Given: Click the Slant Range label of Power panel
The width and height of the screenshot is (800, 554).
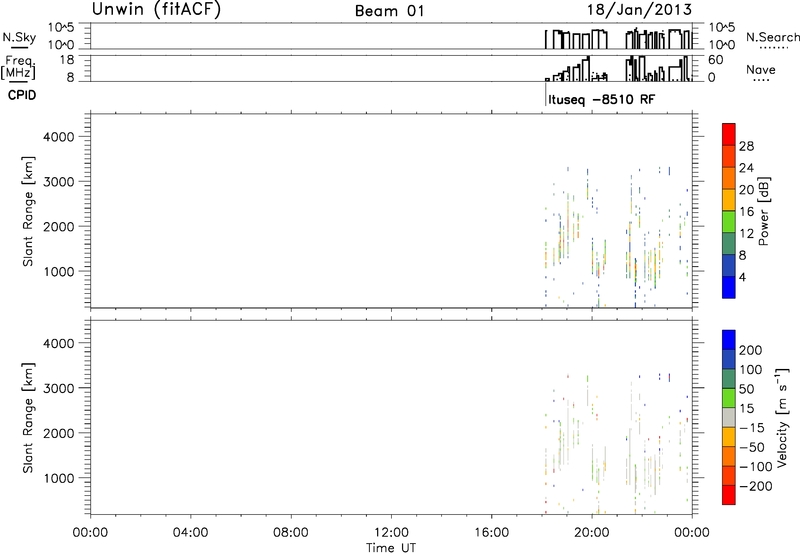Looking at the screenshot, I should [28, 211].
